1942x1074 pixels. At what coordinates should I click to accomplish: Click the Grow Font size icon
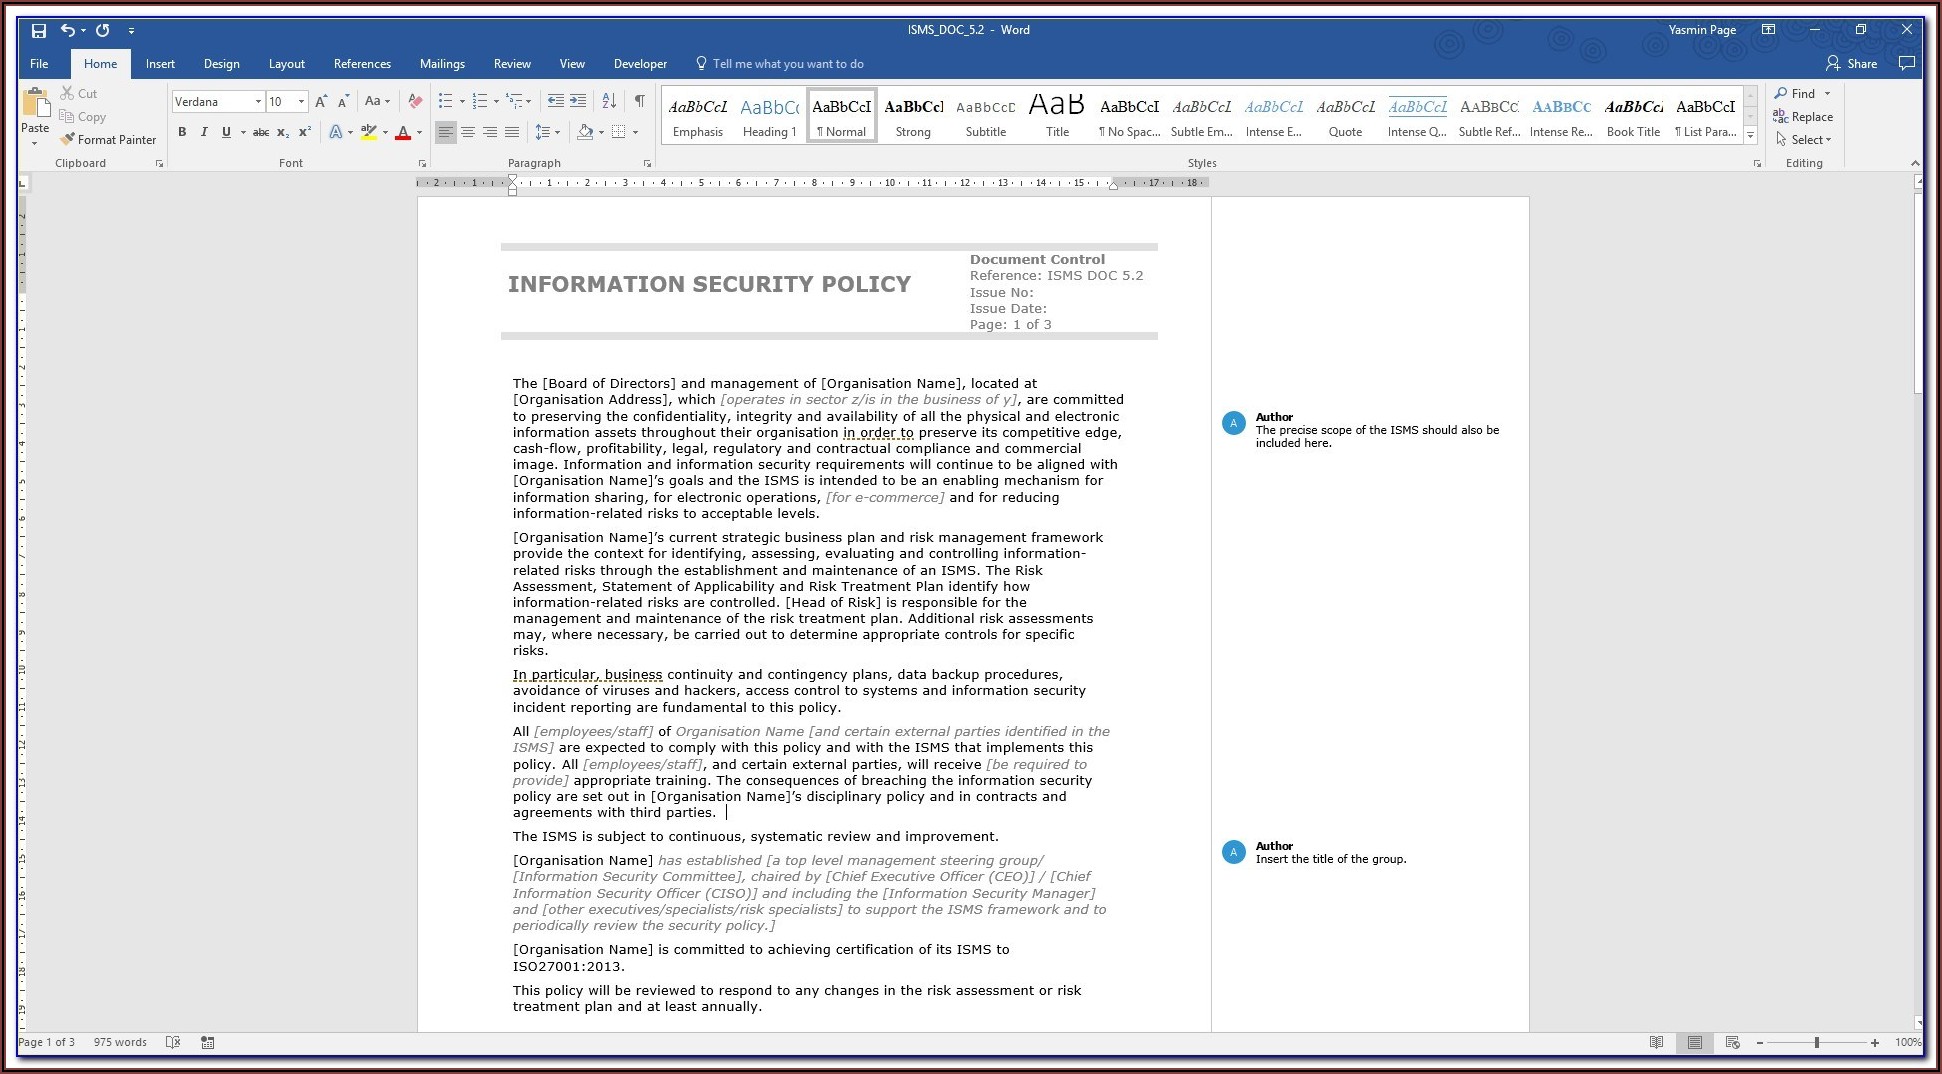321,101
